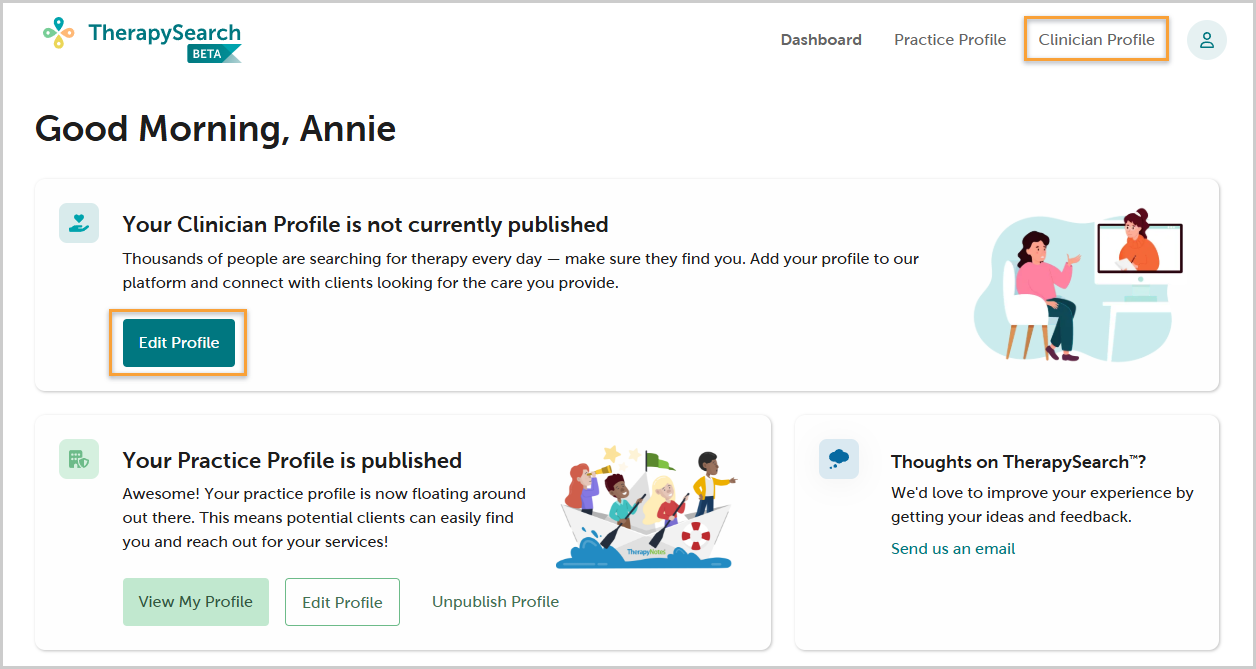
Task: Click the TherapySearch logo
Action: 142,40
